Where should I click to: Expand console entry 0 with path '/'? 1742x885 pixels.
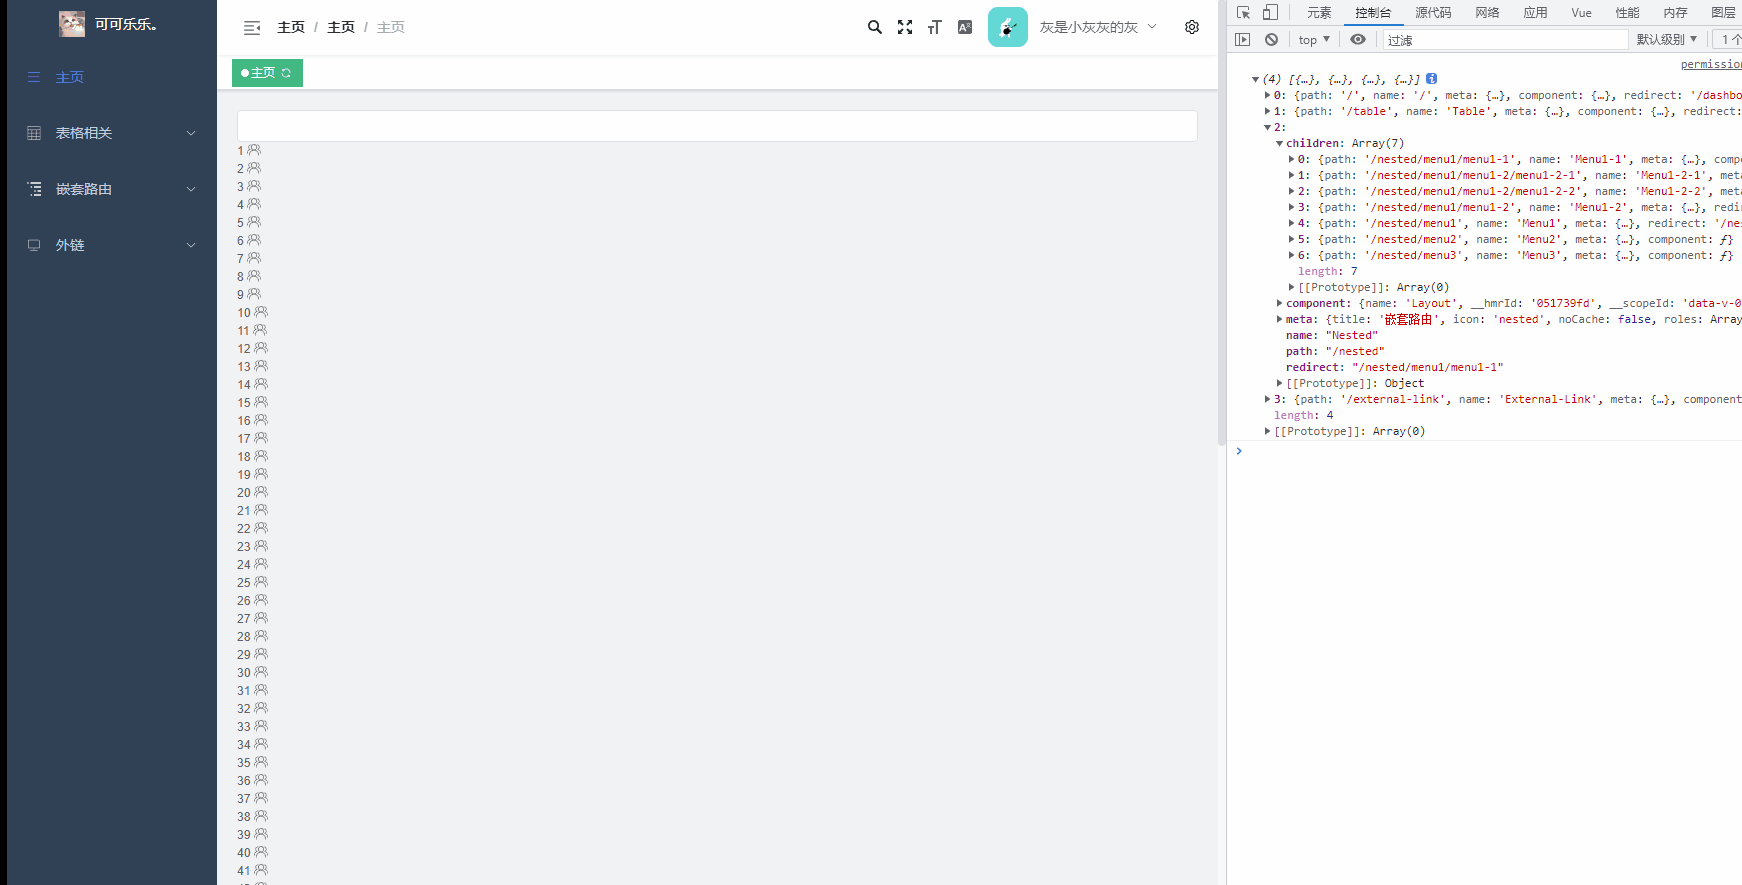(x=1268, y=95)
